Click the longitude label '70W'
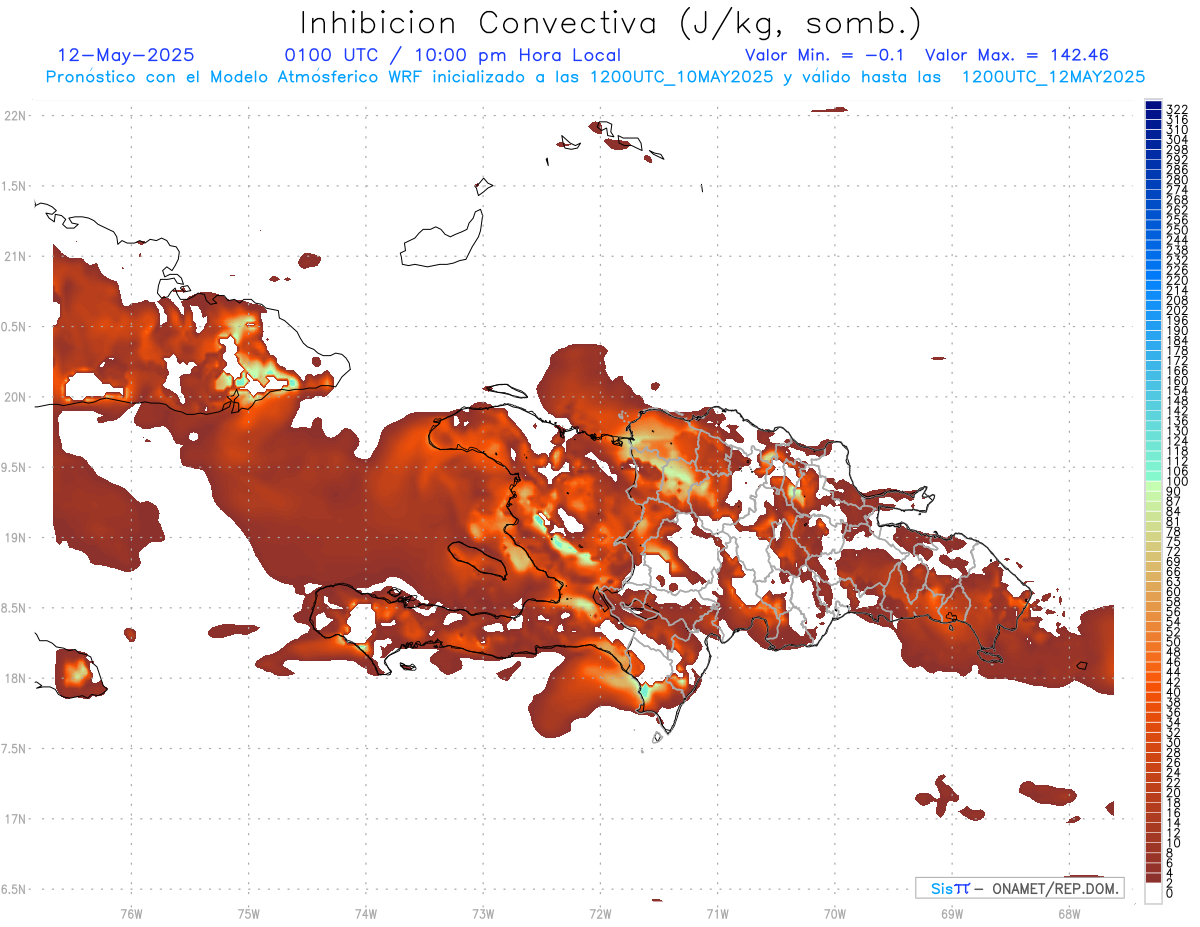Screen dimensions: 1200x927 coord(835,914)
